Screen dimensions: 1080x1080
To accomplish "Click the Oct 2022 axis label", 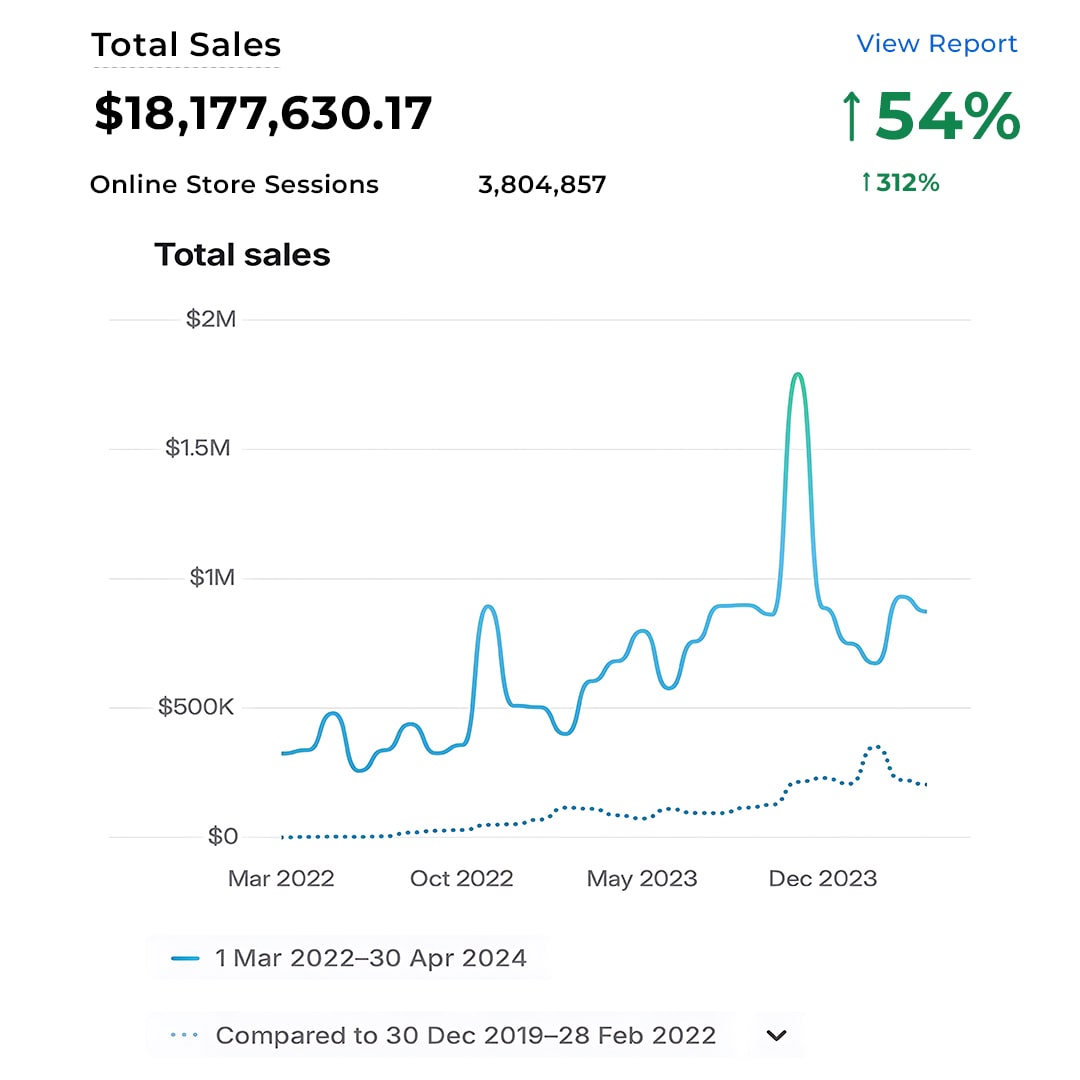I will [x=462, y=879].
